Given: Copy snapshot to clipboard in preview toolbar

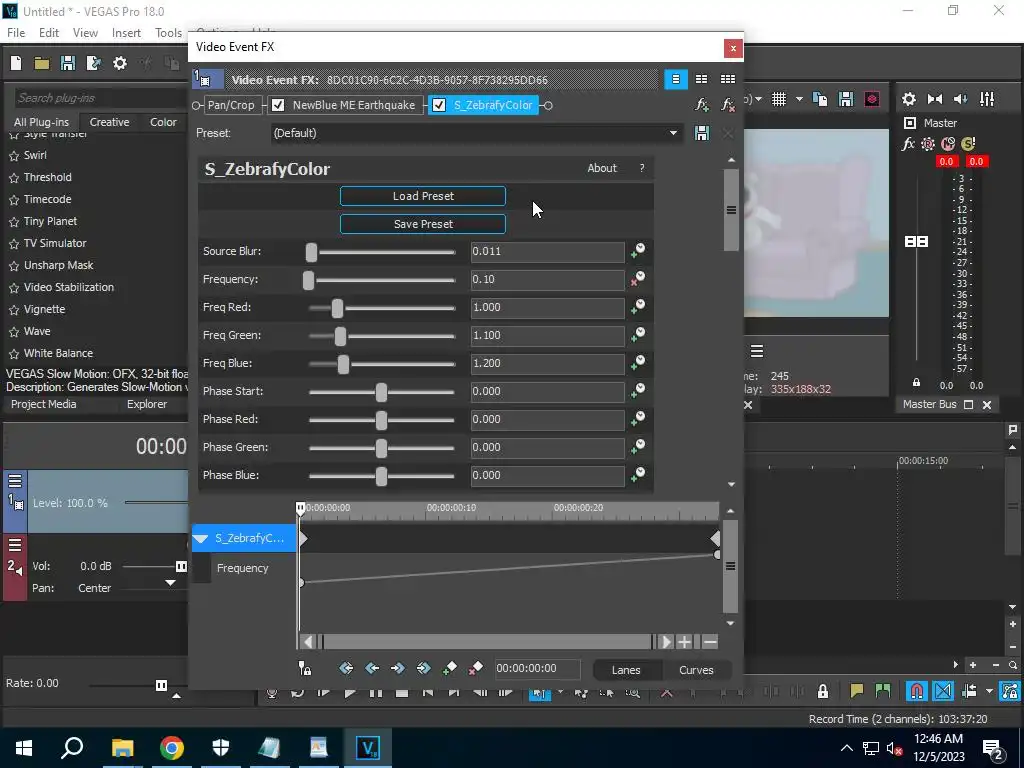Looking at the screenshot, I should tap(820, 99).
